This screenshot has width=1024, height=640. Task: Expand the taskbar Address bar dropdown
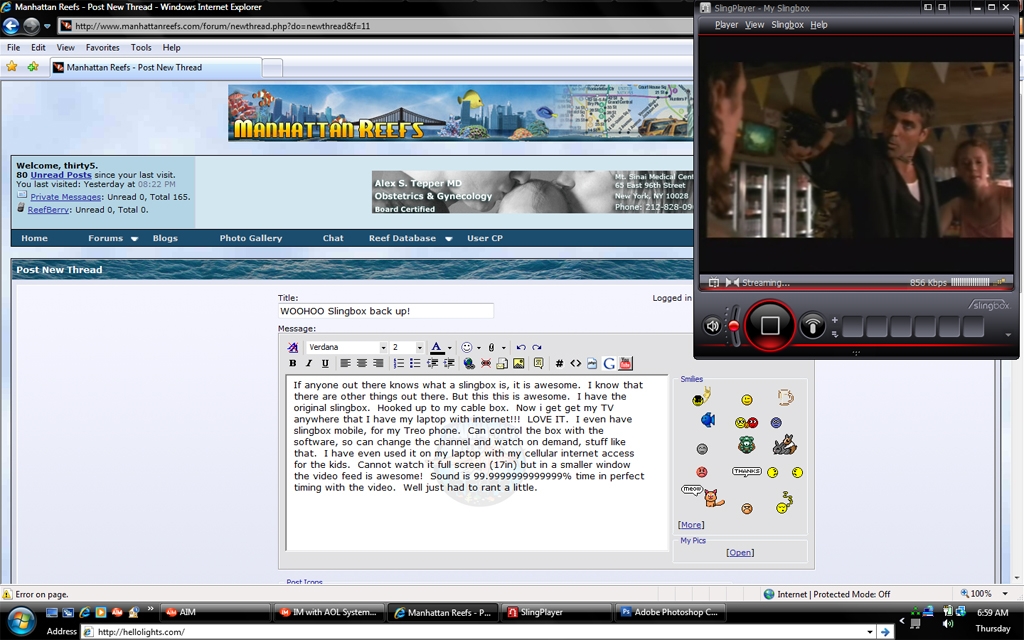(x=869, y=632)
